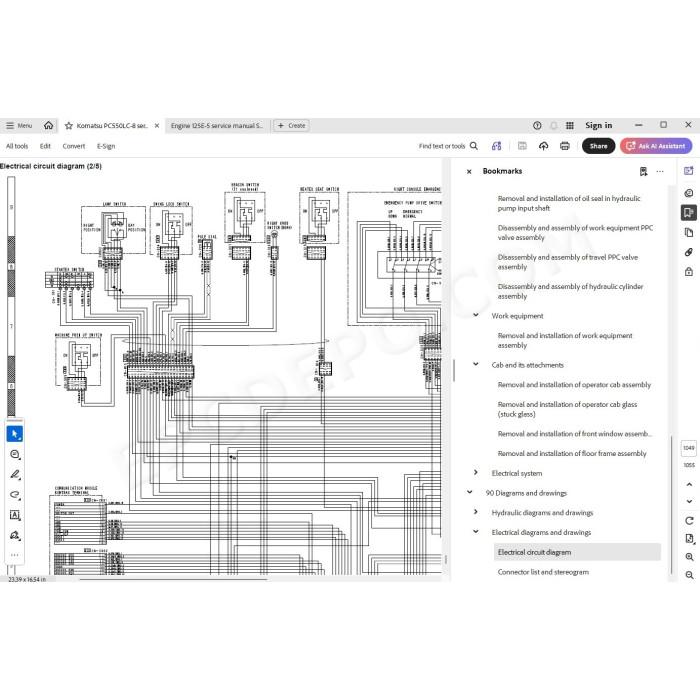
Task: Open Disassembly and assembly of hydraulic cylinder bookmark
Action: pyautogui.click(x=571, y=291)
